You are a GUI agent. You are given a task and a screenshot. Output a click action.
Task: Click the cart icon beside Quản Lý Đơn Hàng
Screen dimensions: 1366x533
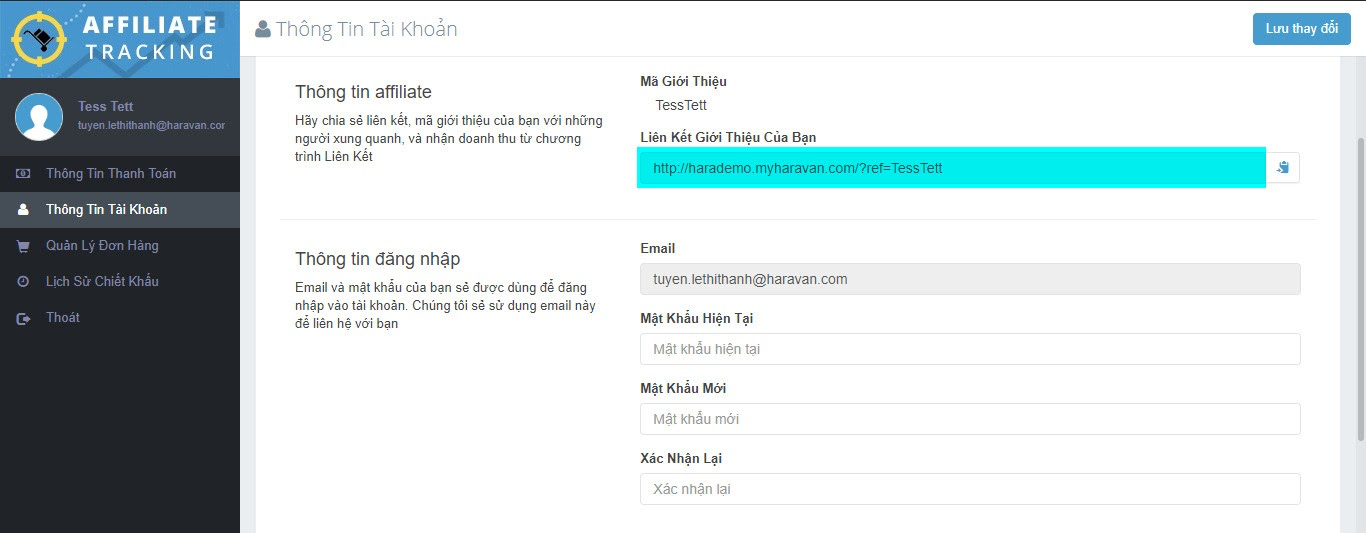(x=23, y=246)
